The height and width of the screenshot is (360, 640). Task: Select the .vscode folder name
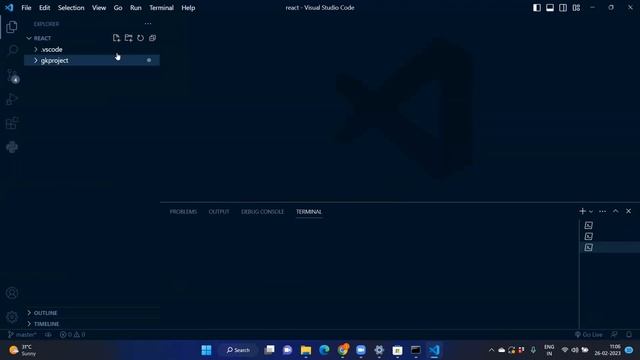click(x=51, y=49)
